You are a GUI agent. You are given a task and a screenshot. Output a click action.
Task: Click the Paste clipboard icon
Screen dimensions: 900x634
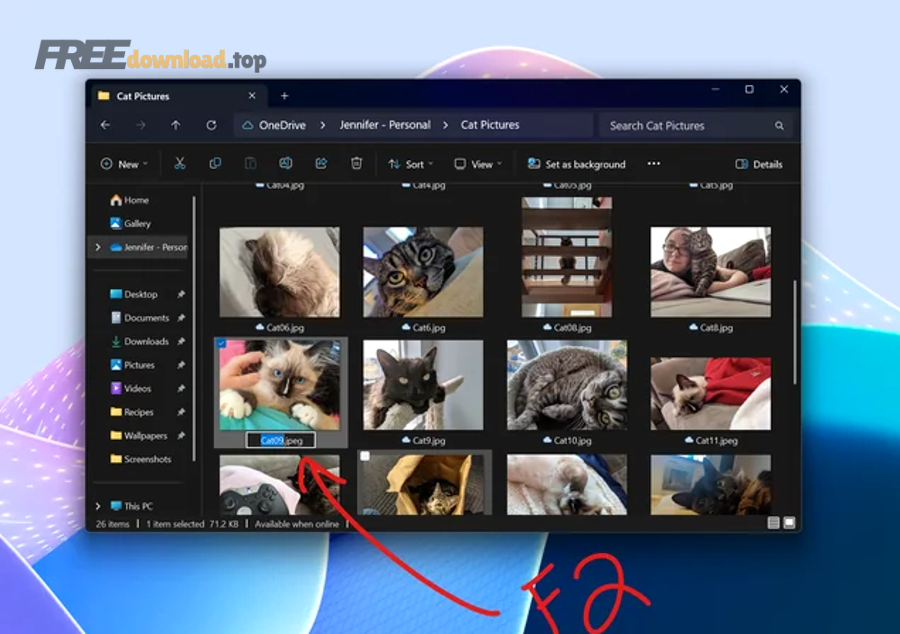tap(250, 164)
